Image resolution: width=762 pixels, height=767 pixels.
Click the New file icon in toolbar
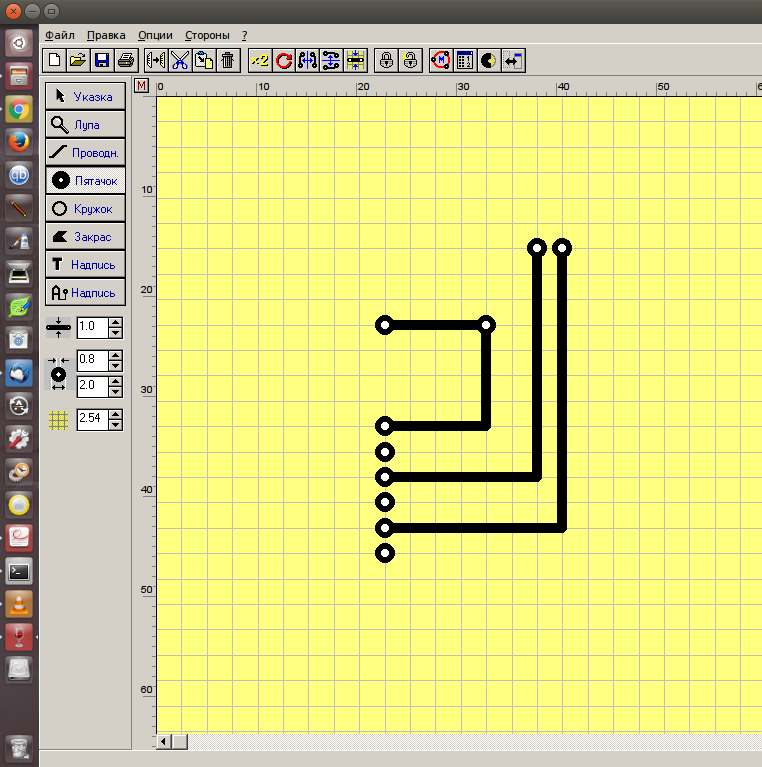coord(55,61)
